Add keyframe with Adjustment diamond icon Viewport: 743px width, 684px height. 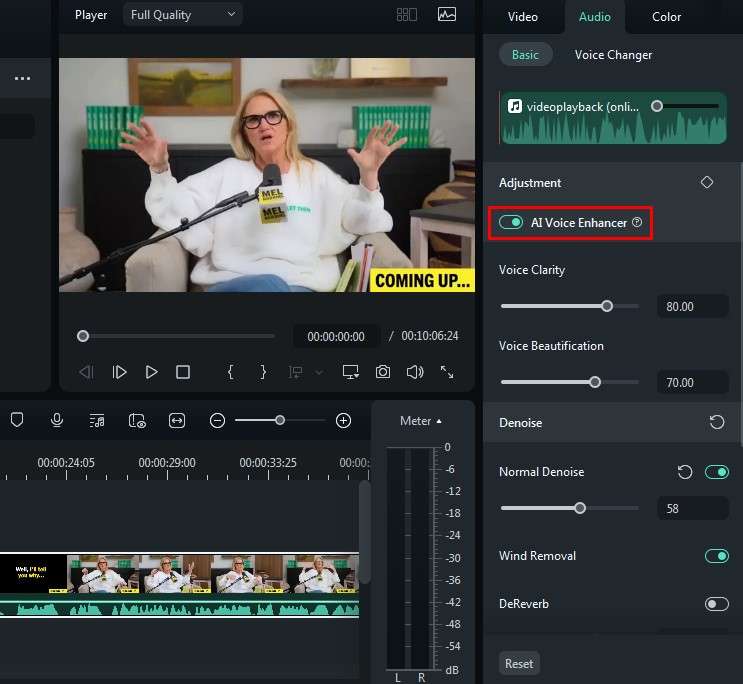pos(707,182)
